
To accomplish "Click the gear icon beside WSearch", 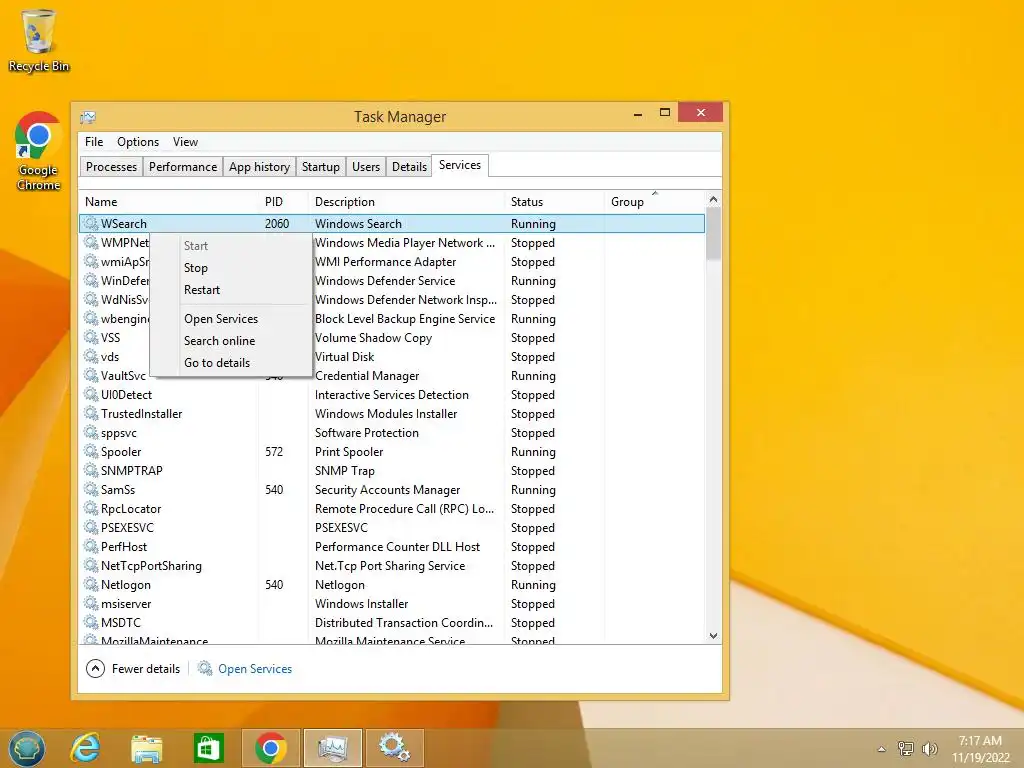I will [91, 223].
